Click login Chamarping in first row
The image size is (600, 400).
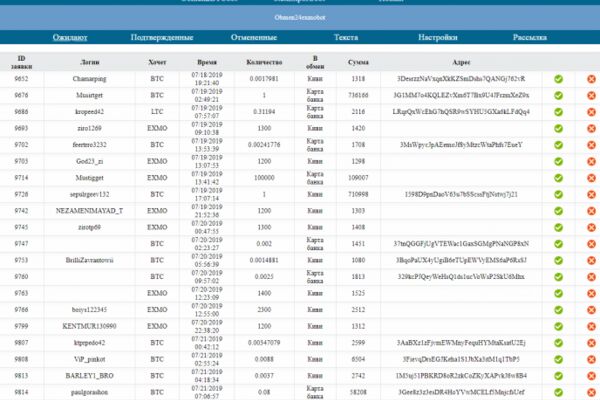click(90, 79)
